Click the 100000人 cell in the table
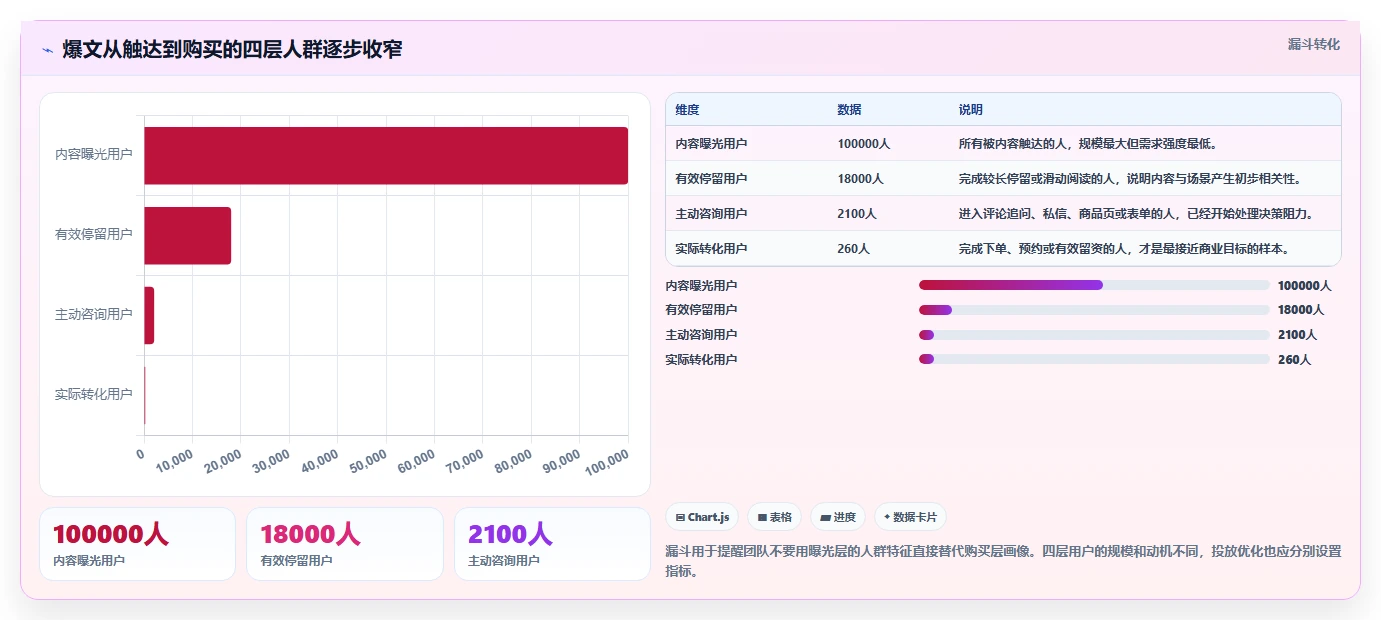The height and width of the screenshot is (620, 1381). point(863,144)
